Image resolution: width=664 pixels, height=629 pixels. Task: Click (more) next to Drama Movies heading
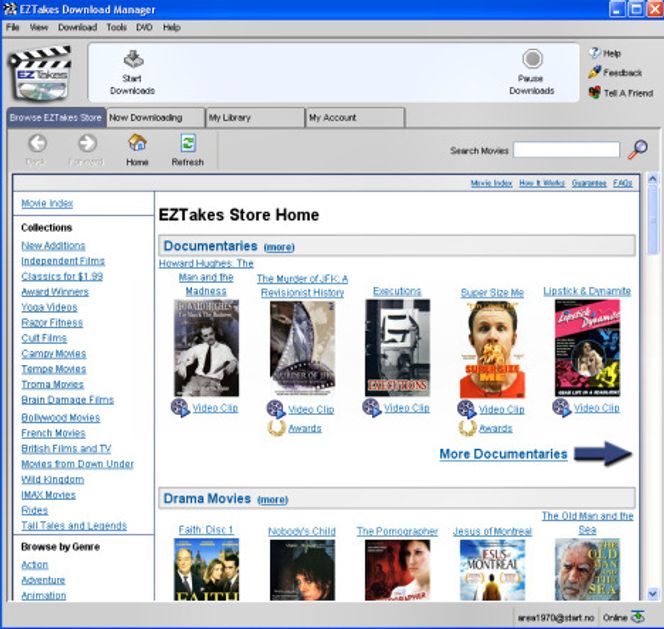click(273, 499)
